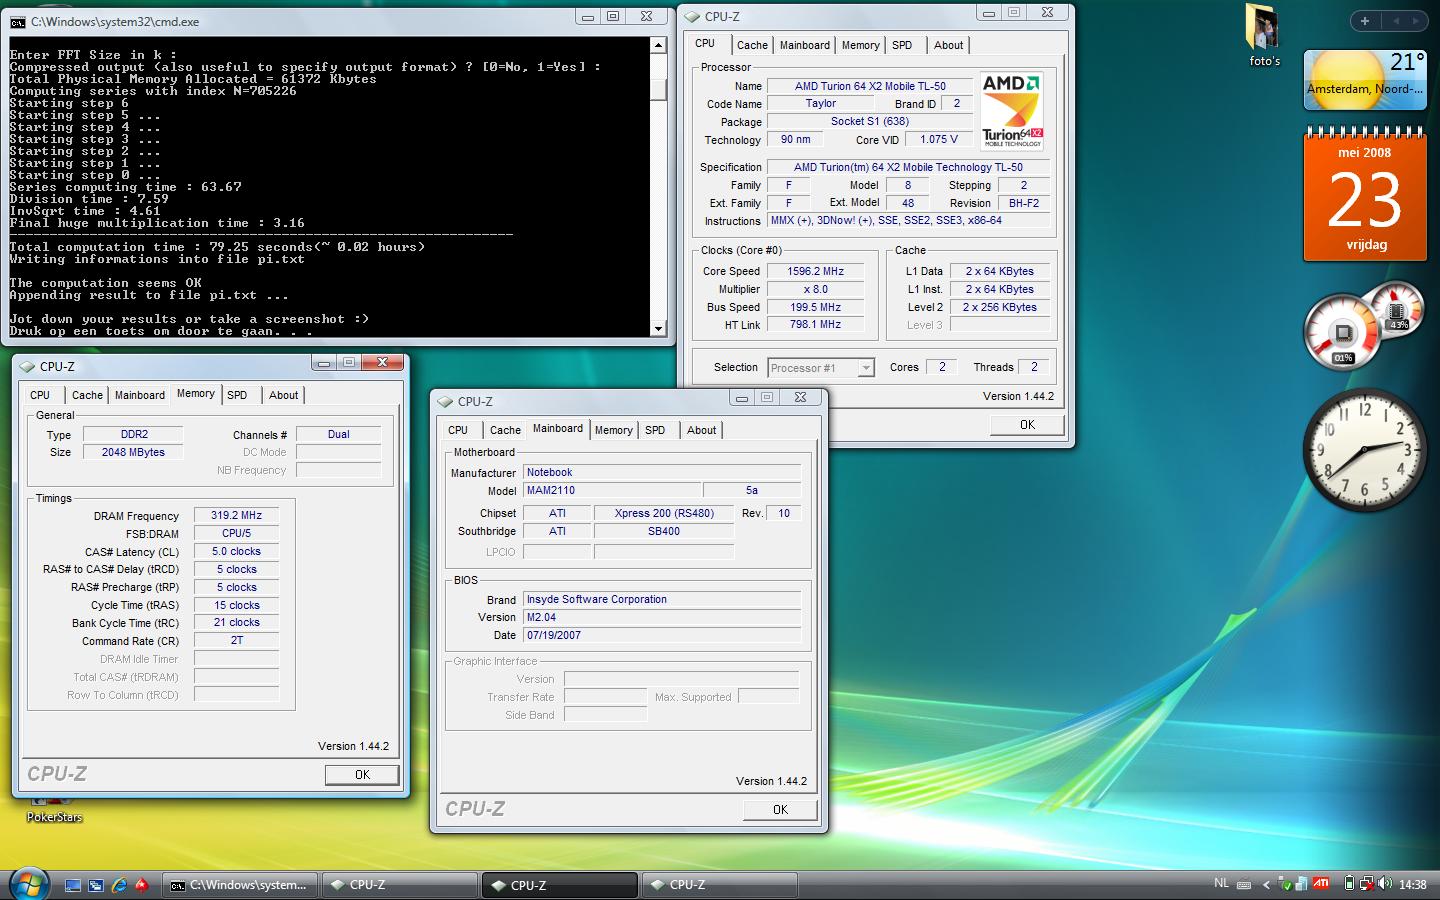Click the Package value Socket S1 (638)
1440x900 pixels.
869,122
